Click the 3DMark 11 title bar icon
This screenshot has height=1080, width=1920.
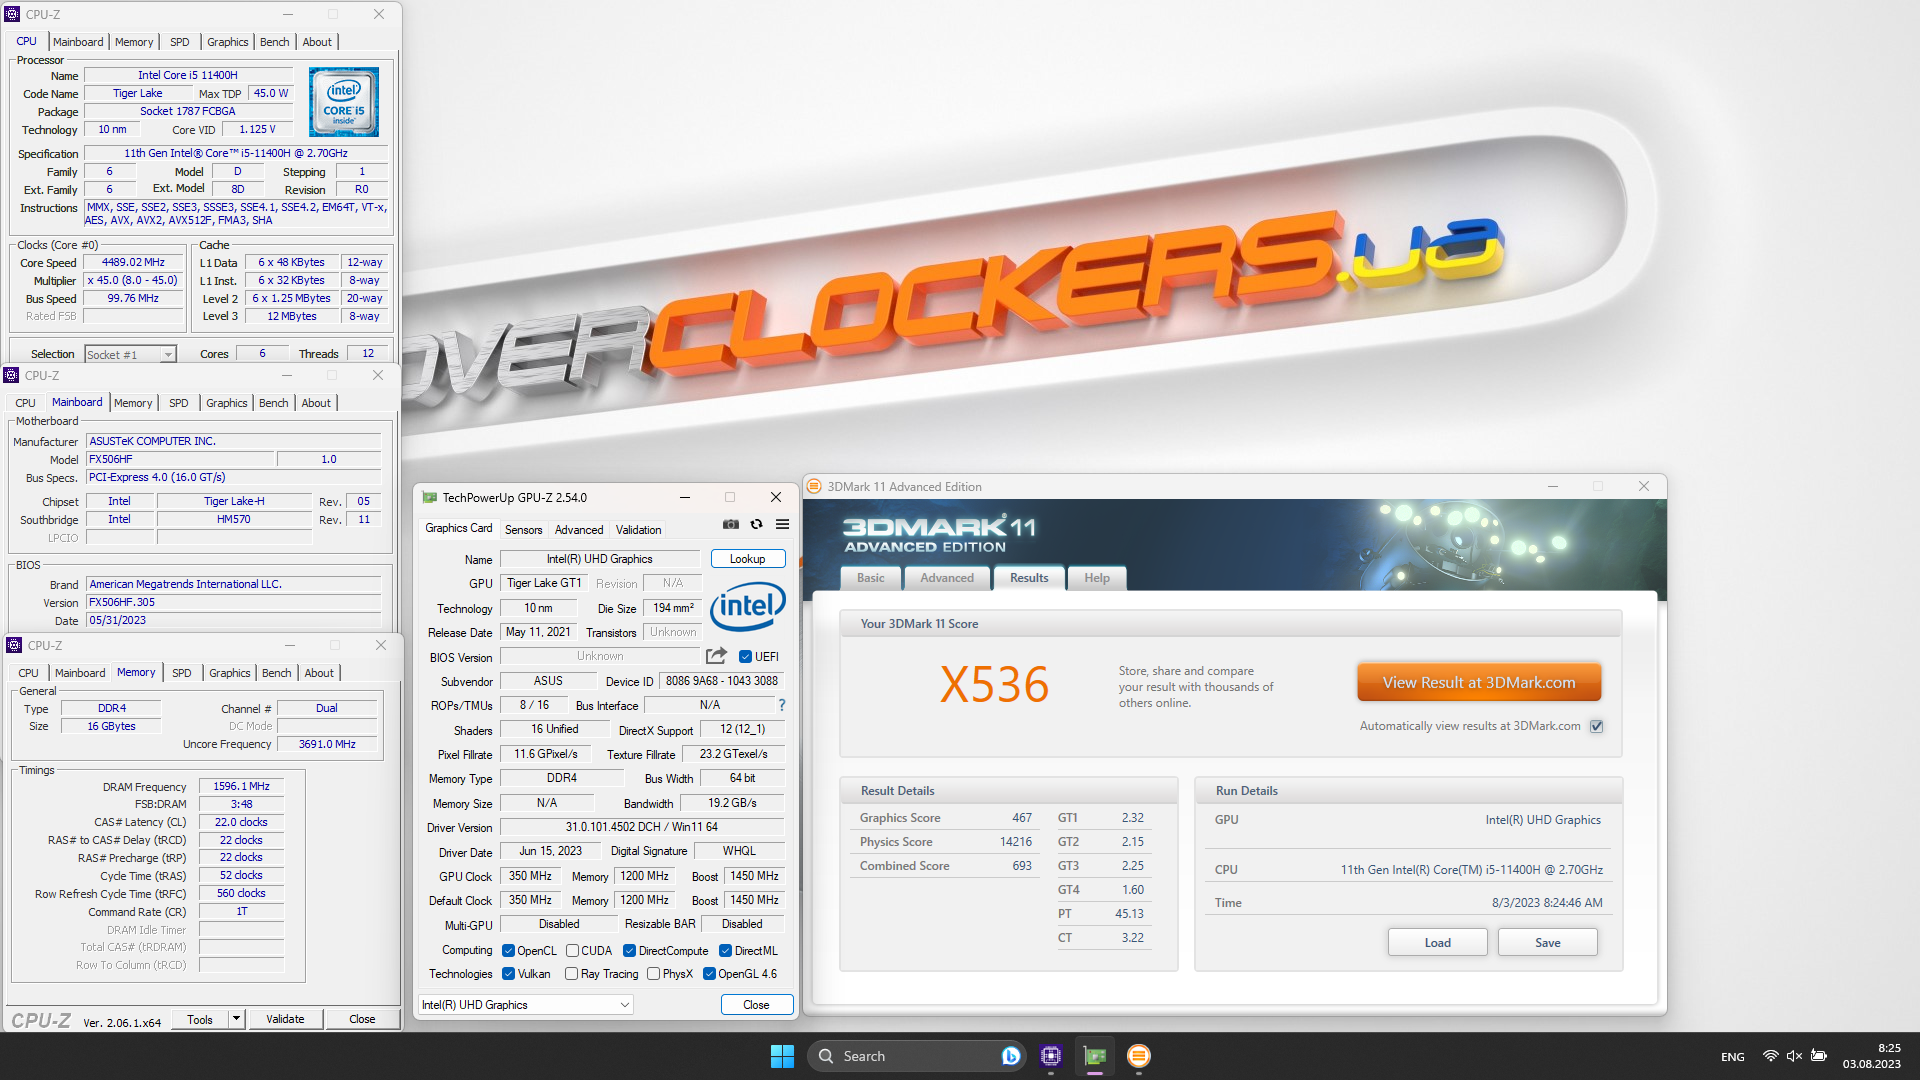click(814, 487)
